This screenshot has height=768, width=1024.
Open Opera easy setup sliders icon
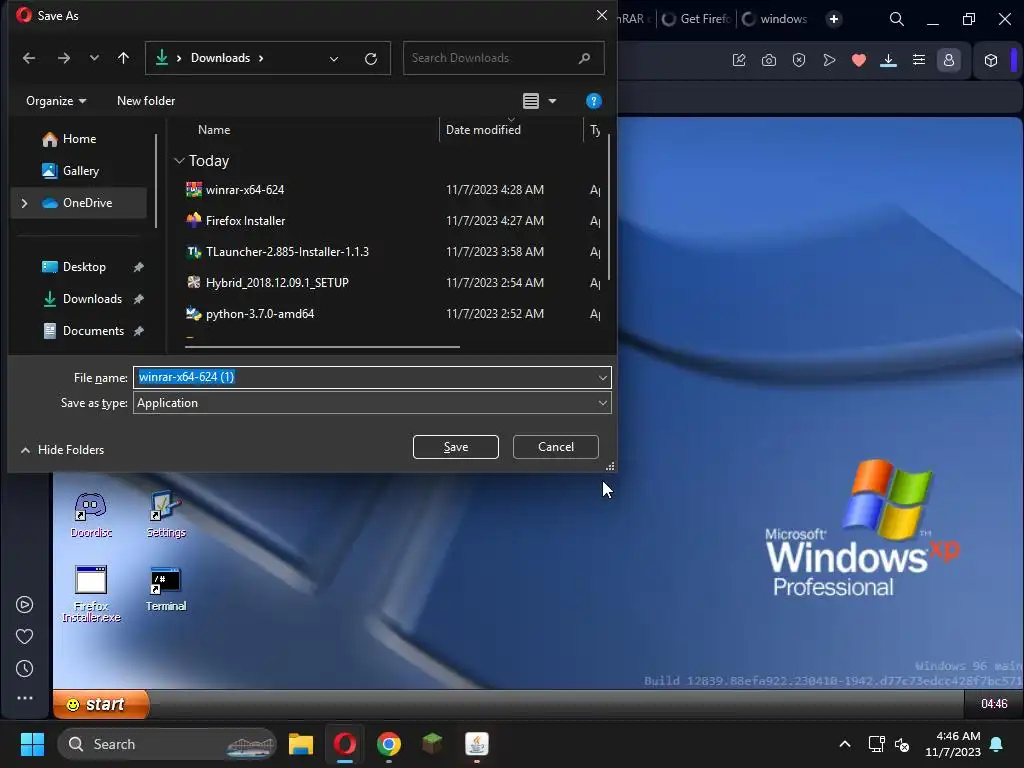(919, 60)
